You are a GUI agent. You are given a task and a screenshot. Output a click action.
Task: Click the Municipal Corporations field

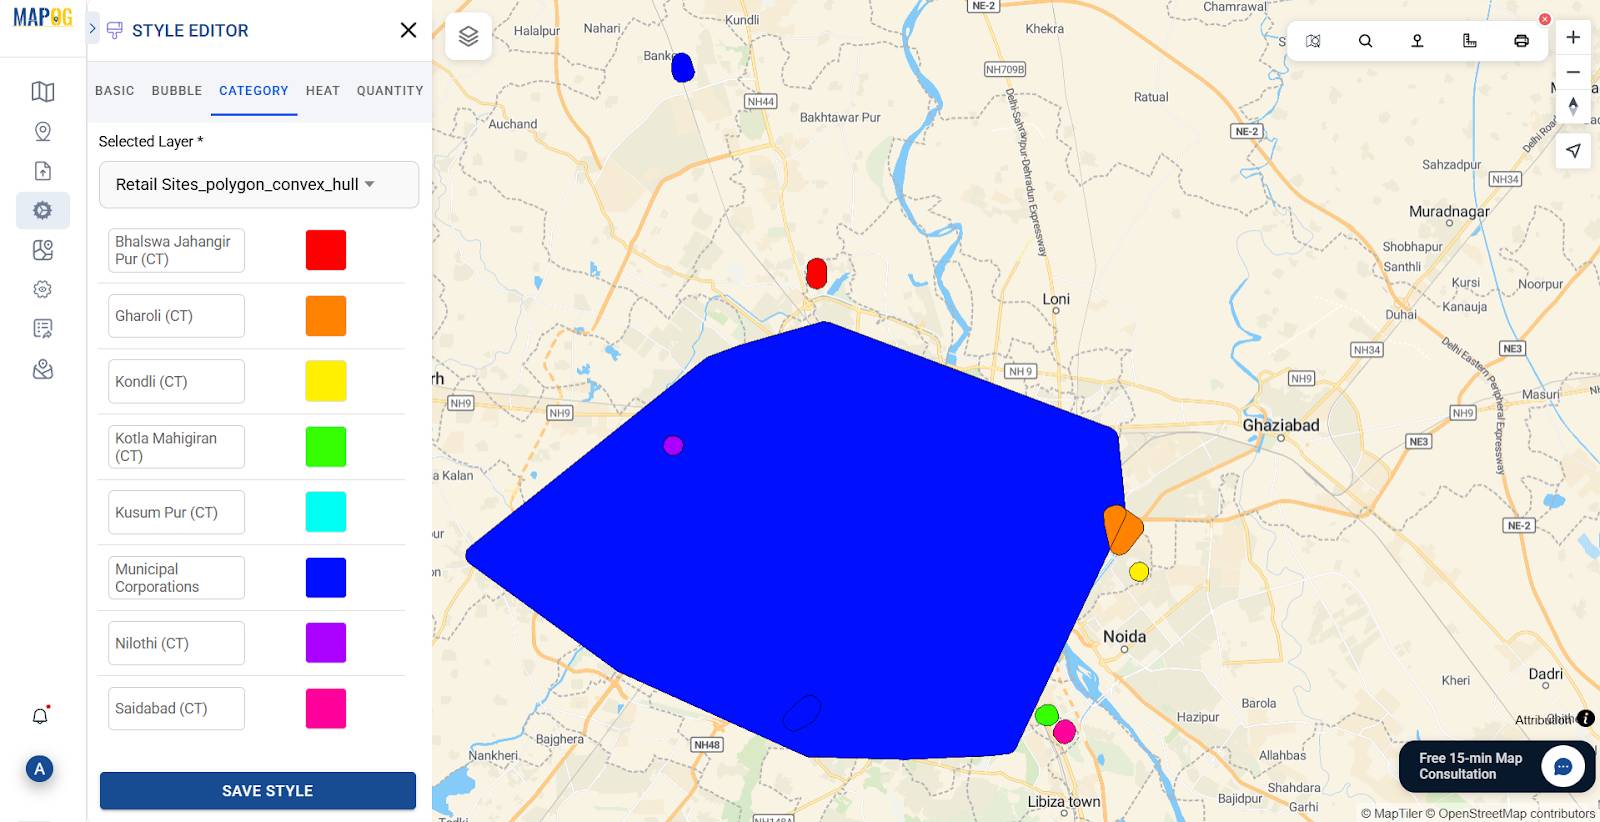(x=176, y=578)
